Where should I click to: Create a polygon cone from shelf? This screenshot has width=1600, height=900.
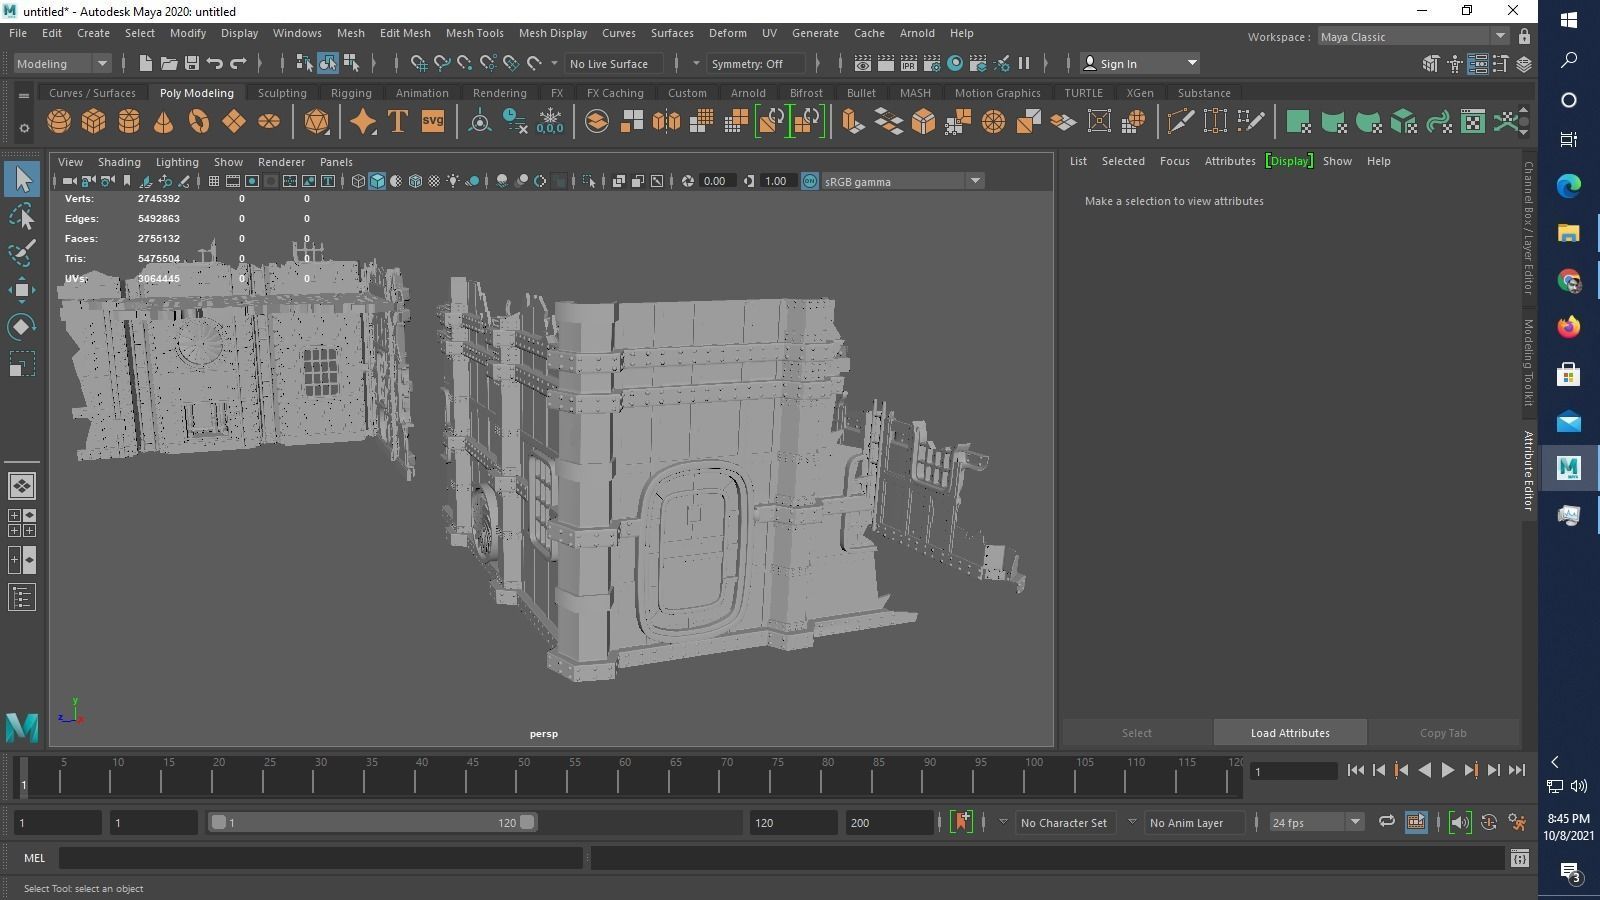click(x=163, y=122)
